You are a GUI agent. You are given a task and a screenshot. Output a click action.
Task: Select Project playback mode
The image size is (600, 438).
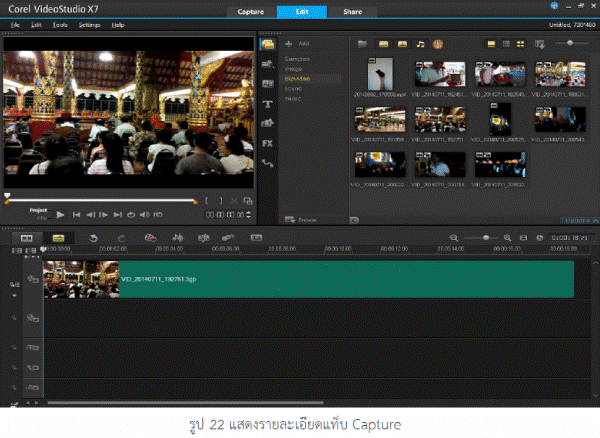[38, 210]
